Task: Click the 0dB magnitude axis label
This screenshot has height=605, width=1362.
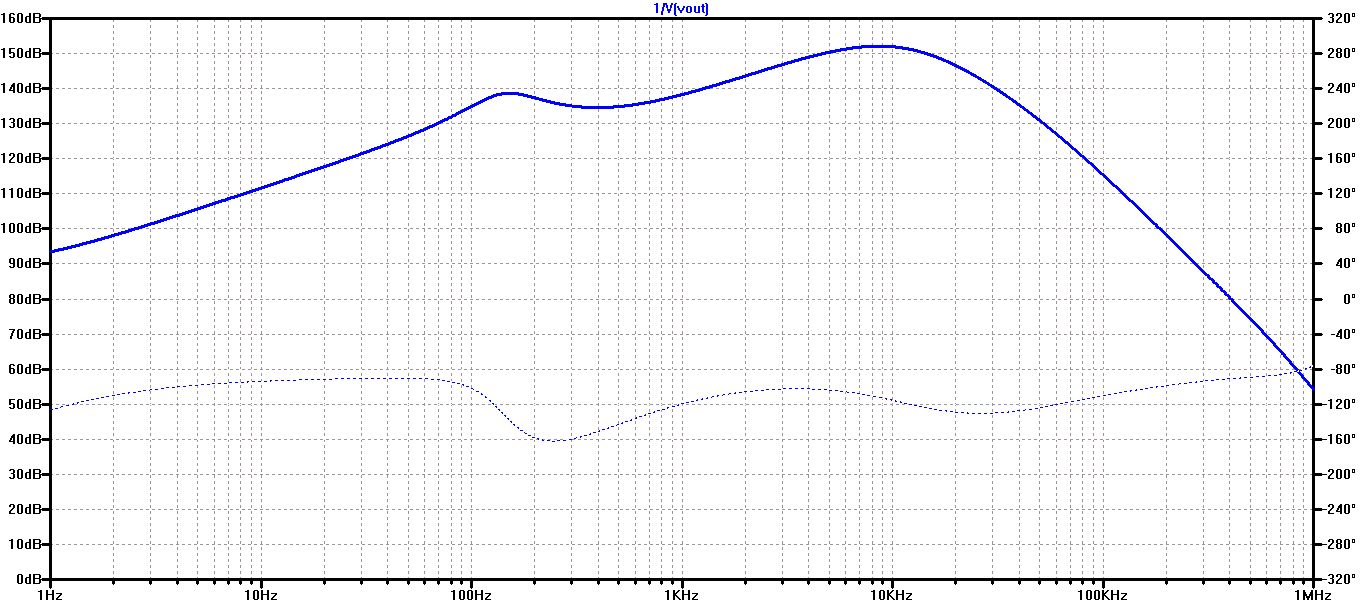Action: click(27, 579)
